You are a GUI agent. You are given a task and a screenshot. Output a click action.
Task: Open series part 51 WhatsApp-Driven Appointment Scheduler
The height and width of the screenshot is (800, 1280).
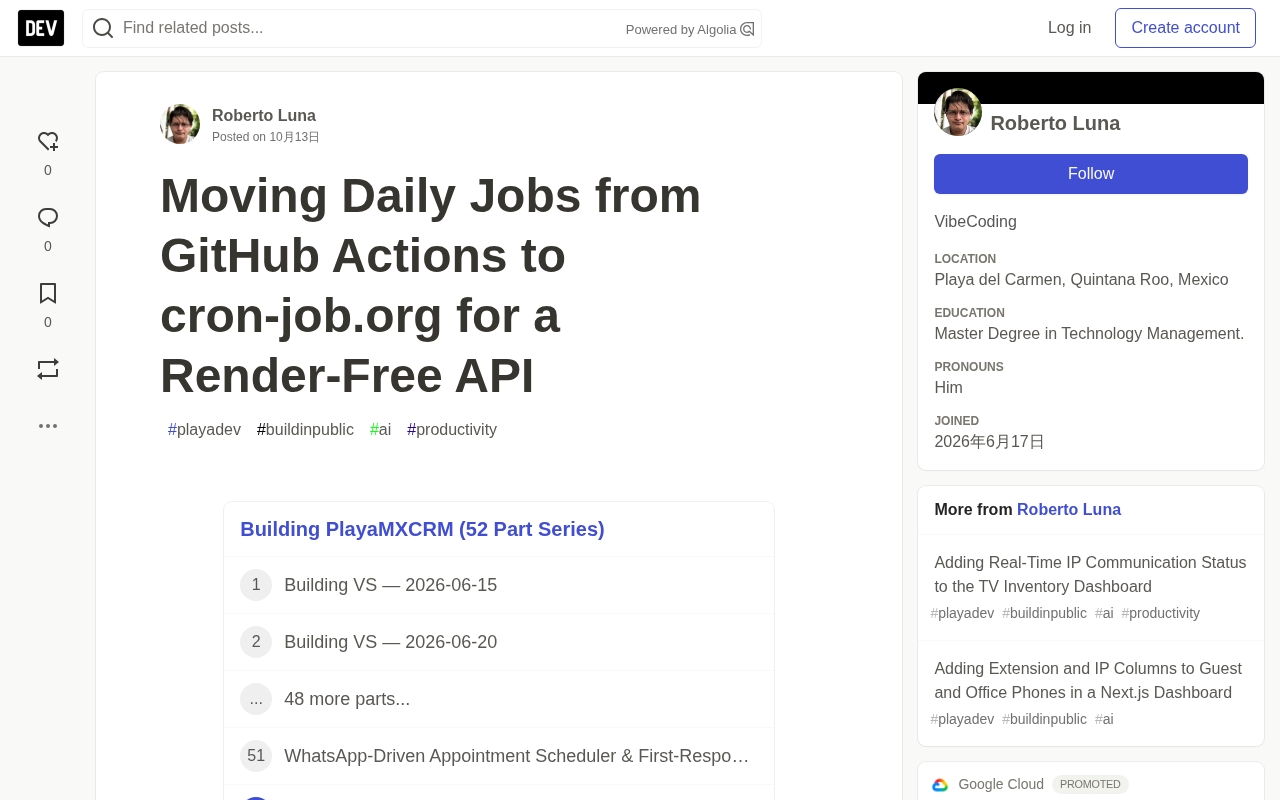pyautogui.click(x=499, y=756)
